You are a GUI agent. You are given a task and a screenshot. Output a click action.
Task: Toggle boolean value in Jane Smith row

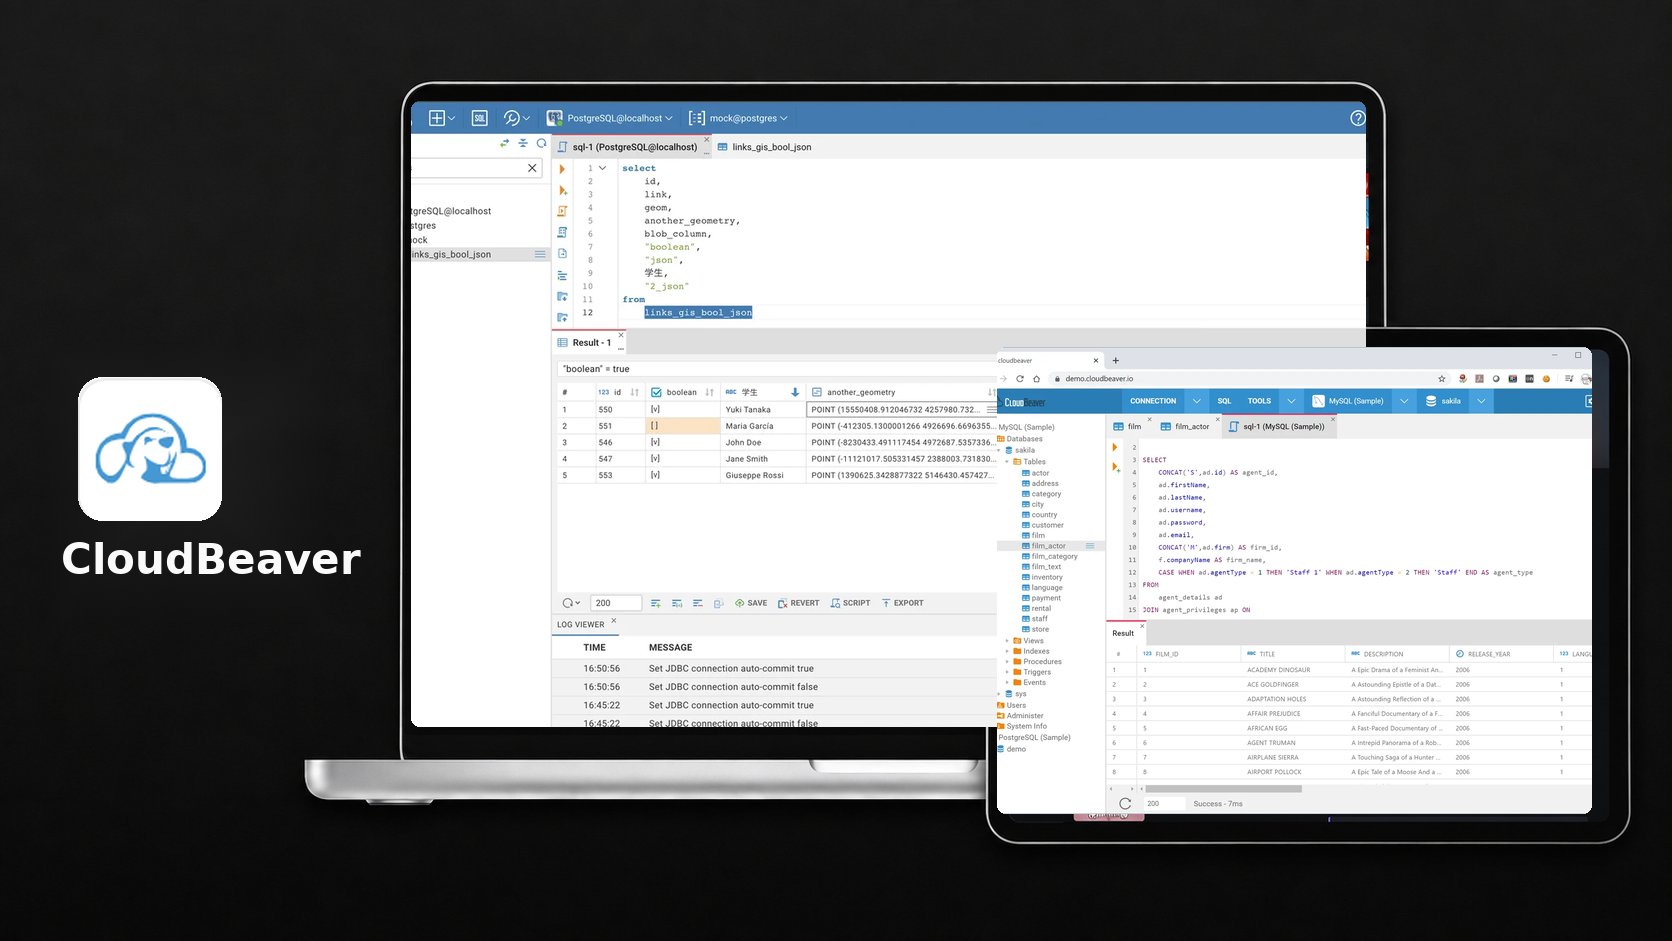pos(655,459)
